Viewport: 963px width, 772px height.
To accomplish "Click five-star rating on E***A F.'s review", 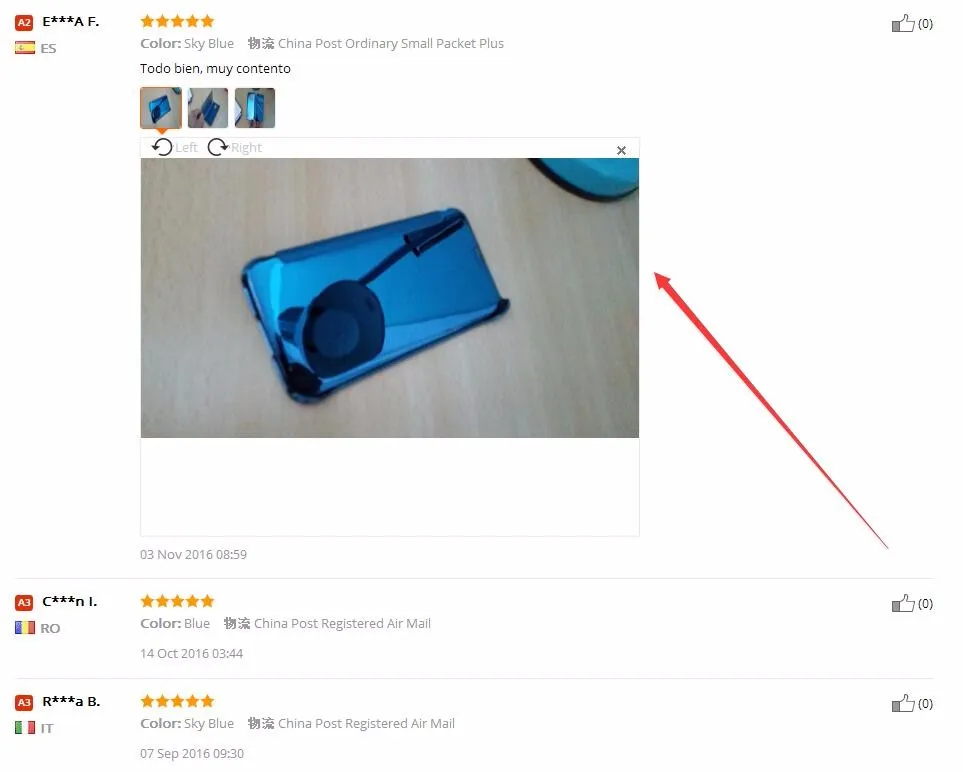I will click(x=177, y=21).
